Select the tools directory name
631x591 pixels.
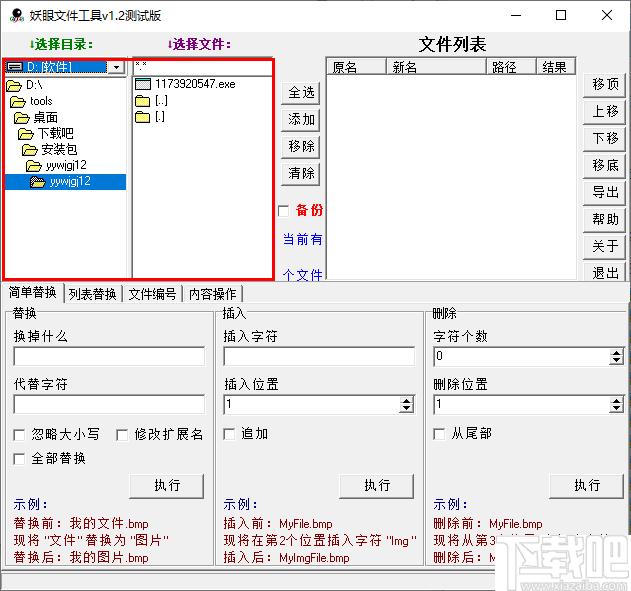[x=41, y=101]
